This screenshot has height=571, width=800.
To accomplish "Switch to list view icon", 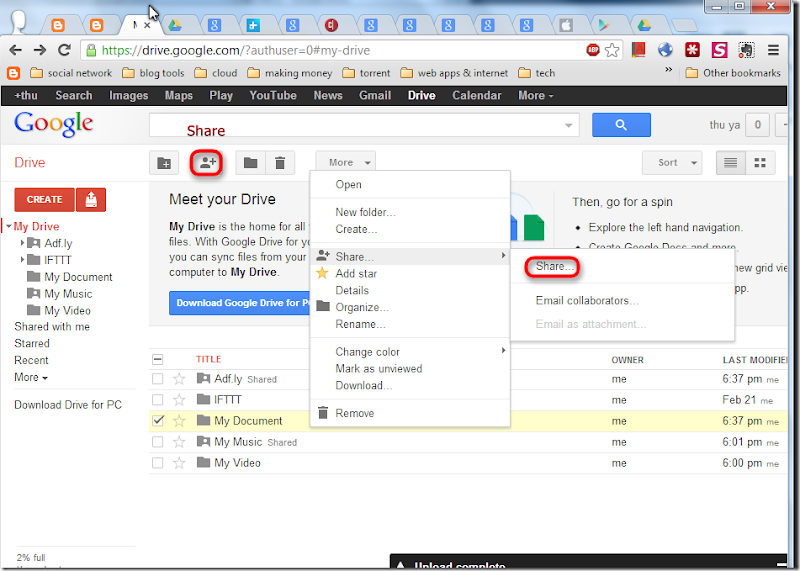I will click(731, 163).
